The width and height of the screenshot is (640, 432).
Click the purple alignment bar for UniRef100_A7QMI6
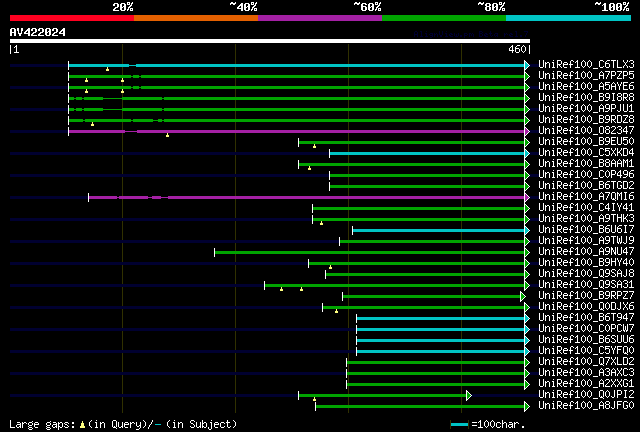tap(307, 198)
